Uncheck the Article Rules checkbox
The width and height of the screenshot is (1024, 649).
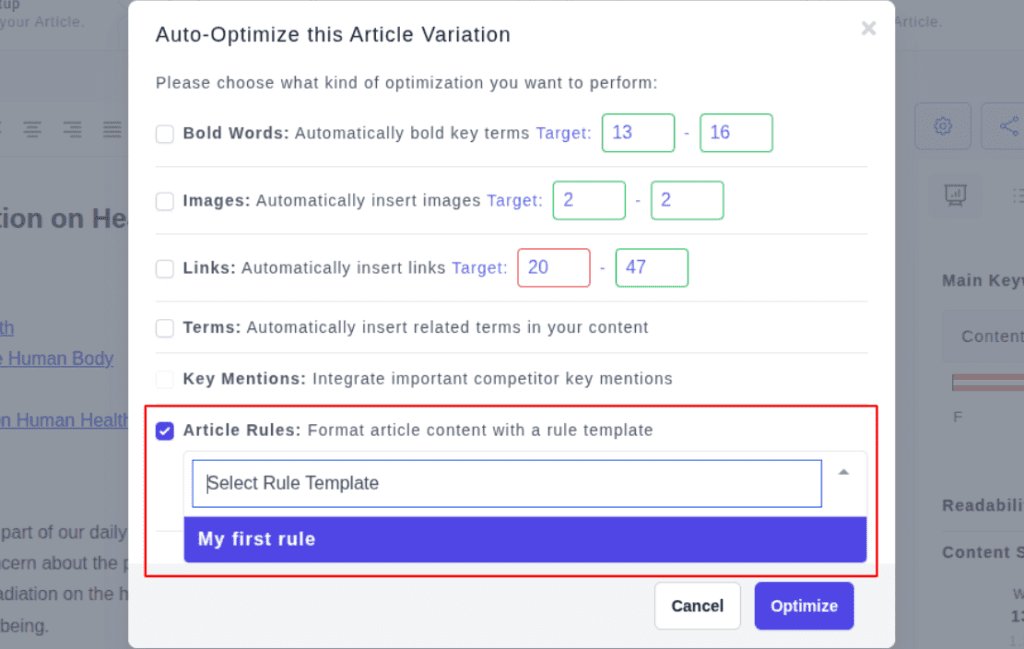pos(165,431)
